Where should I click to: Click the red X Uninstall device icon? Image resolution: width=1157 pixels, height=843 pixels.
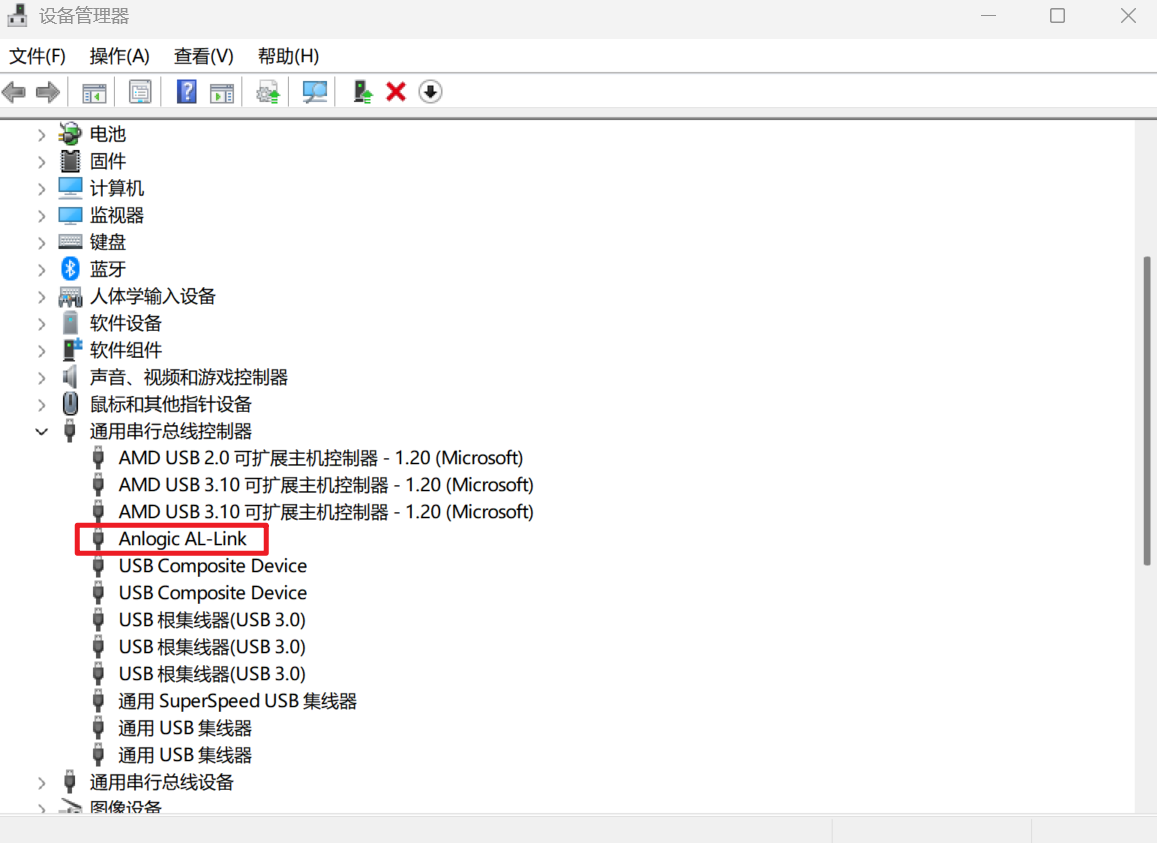(x=396, y=92)
